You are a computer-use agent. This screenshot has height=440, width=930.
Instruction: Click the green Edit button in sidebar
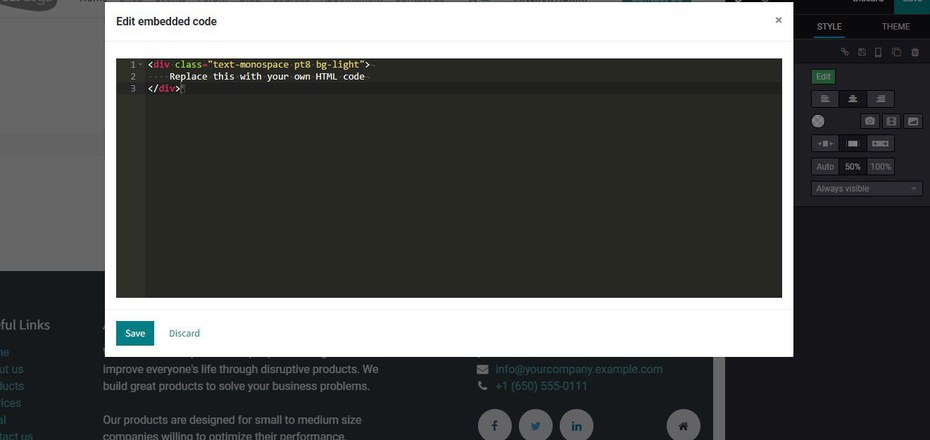823,76
